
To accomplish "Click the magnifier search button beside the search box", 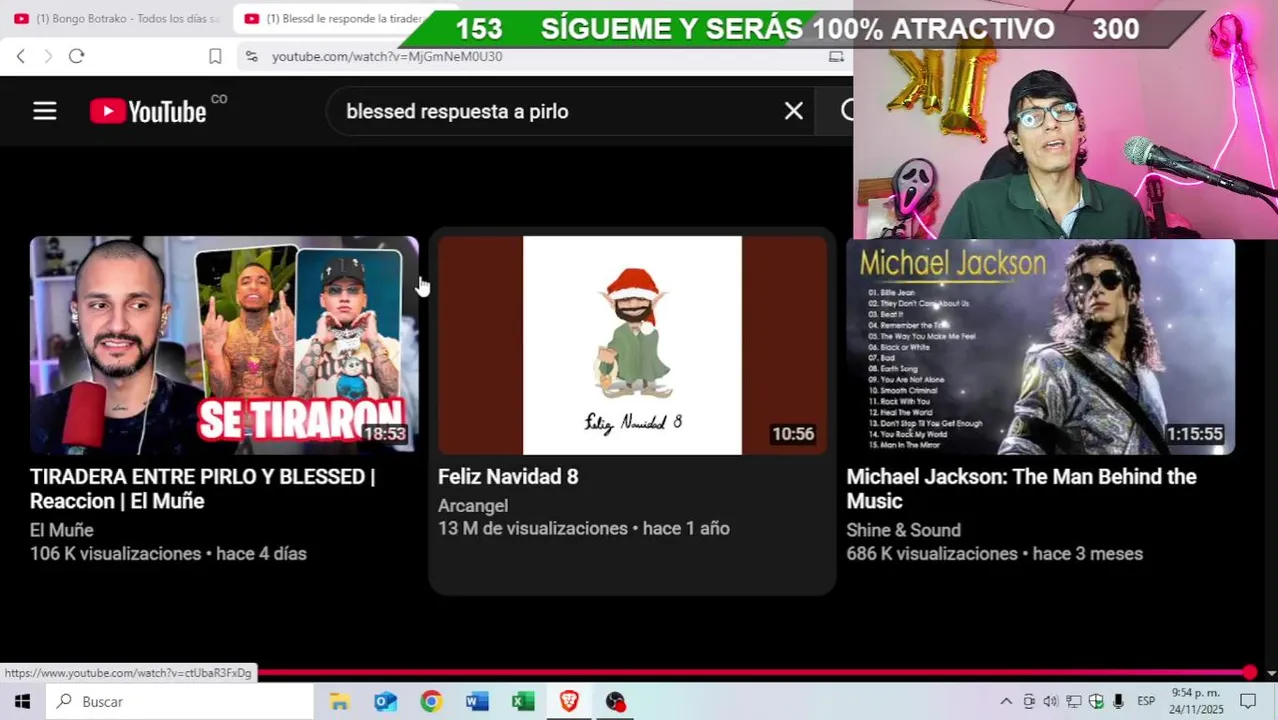I will (847, 111).
